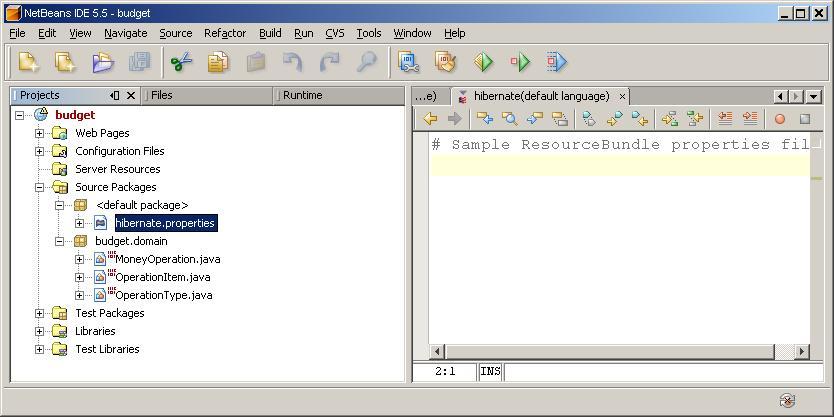Click the INS insert mode indicator
Viewport: 834px width, 417px height.
pos(490,371)
